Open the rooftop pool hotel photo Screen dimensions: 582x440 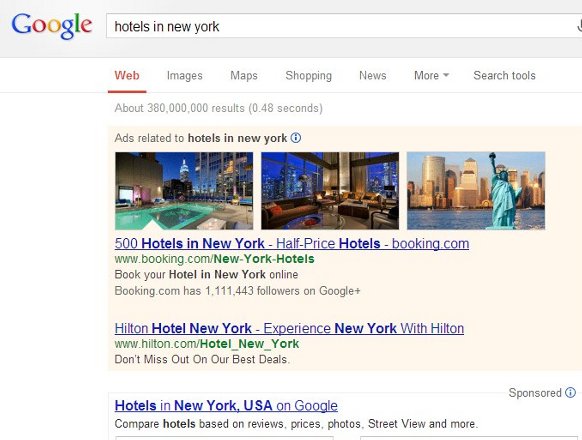point(184,190)
